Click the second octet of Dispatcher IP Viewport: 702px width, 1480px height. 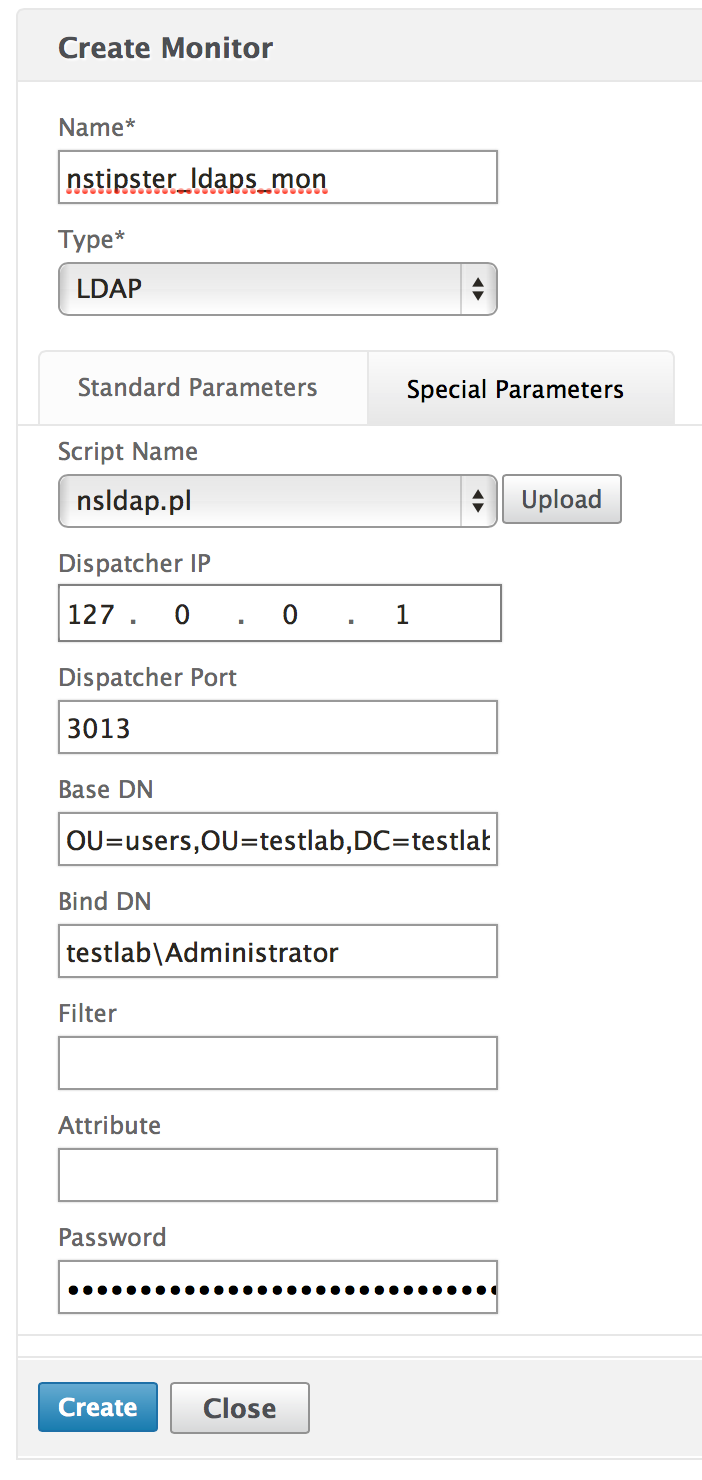182,613
